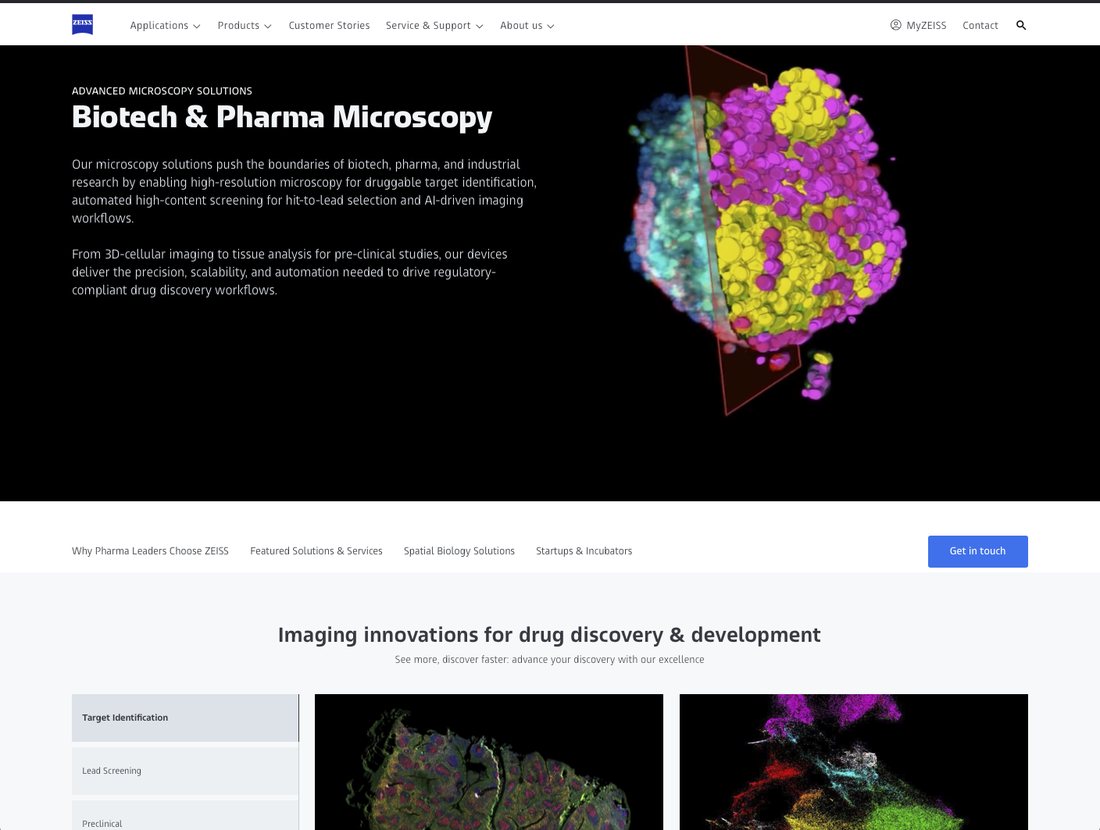The height and width of the screenshot is (830, 1100).
Task: Open the Products menu
Action: 244,25
